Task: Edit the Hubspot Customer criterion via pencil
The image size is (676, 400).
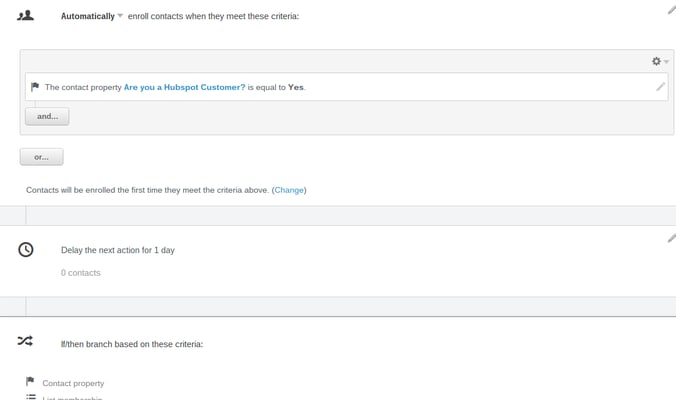Action: point(660,87)
